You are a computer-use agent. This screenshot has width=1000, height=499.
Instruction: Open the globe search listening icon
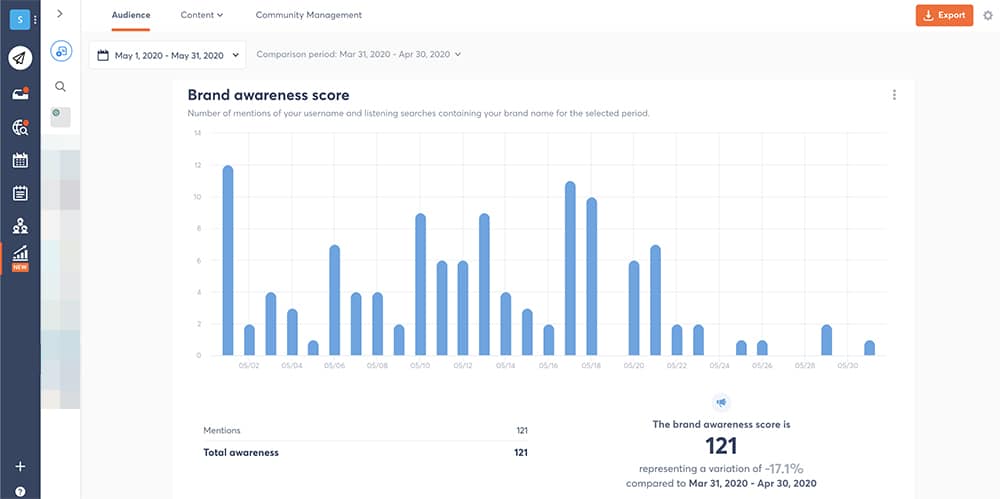click(20, 127)
